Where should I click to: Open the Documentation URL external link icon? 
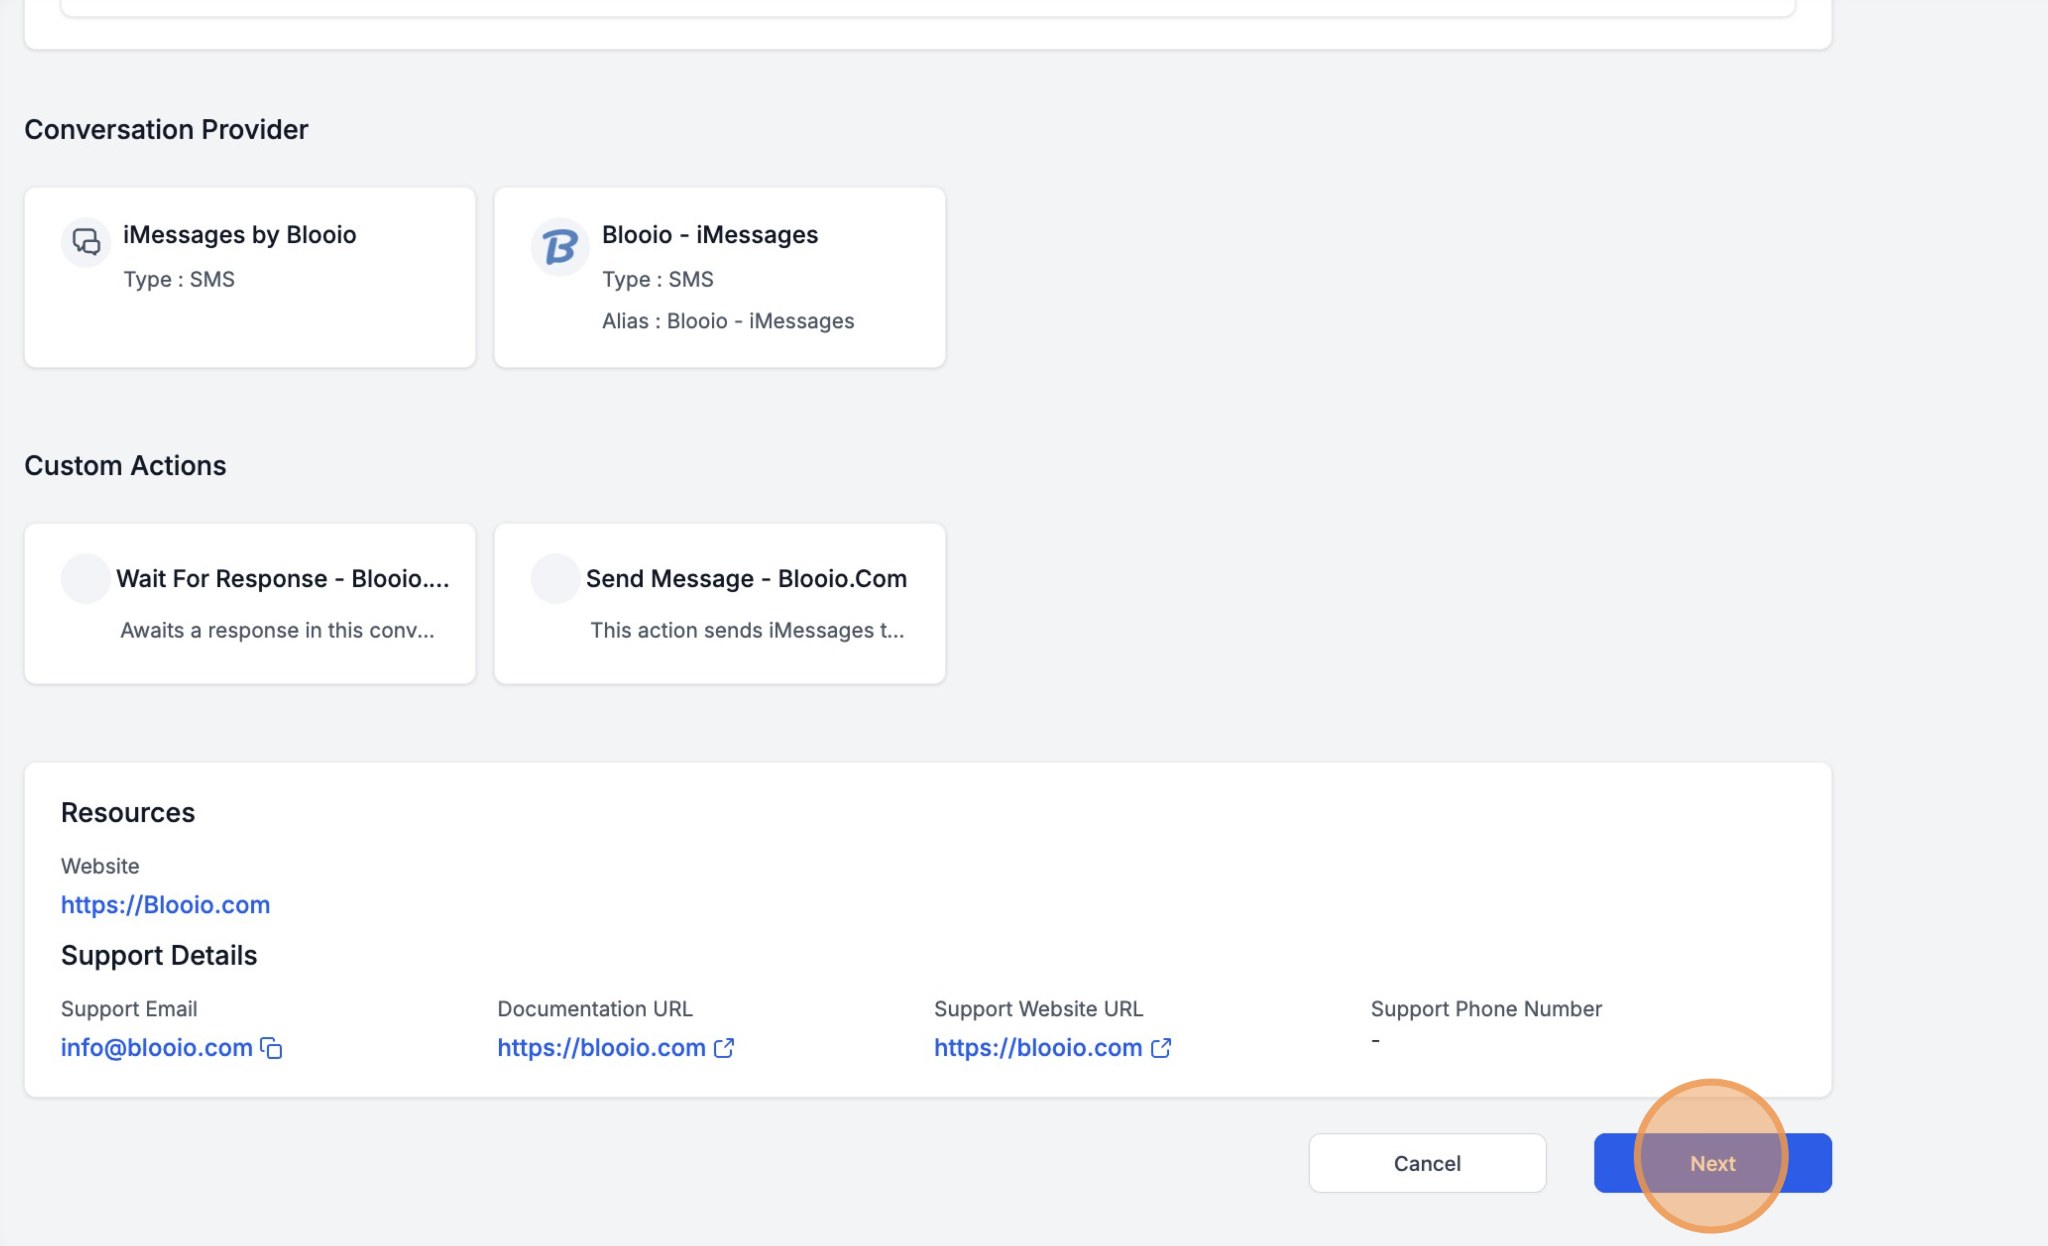[724, 1048]
